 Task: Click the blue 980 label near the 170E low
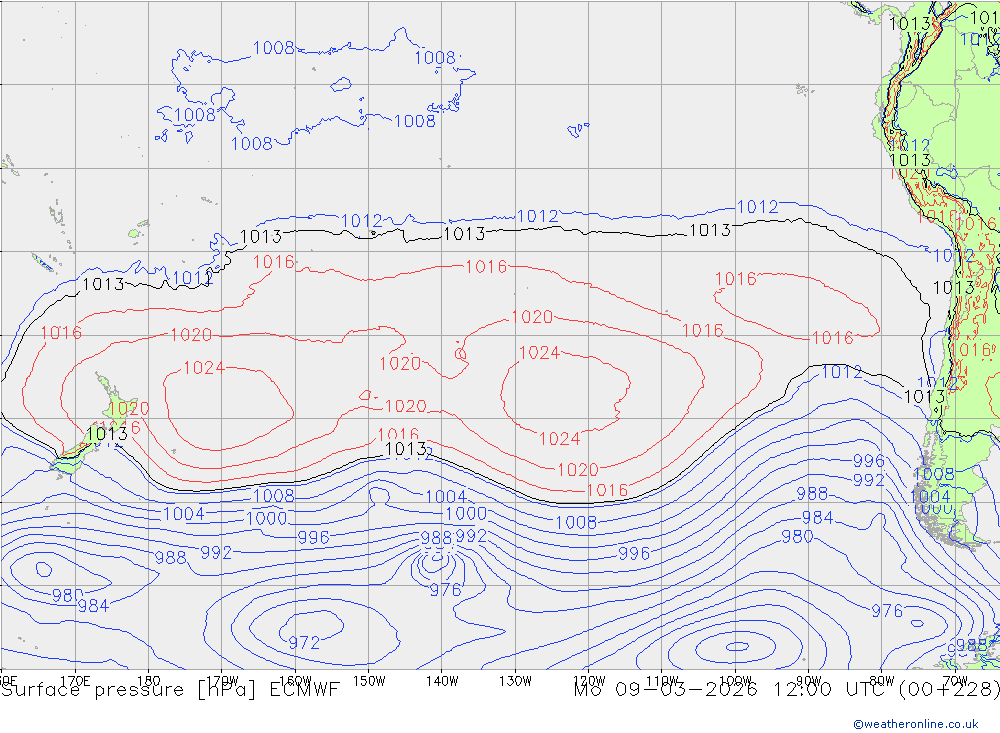tap(68, 595)
